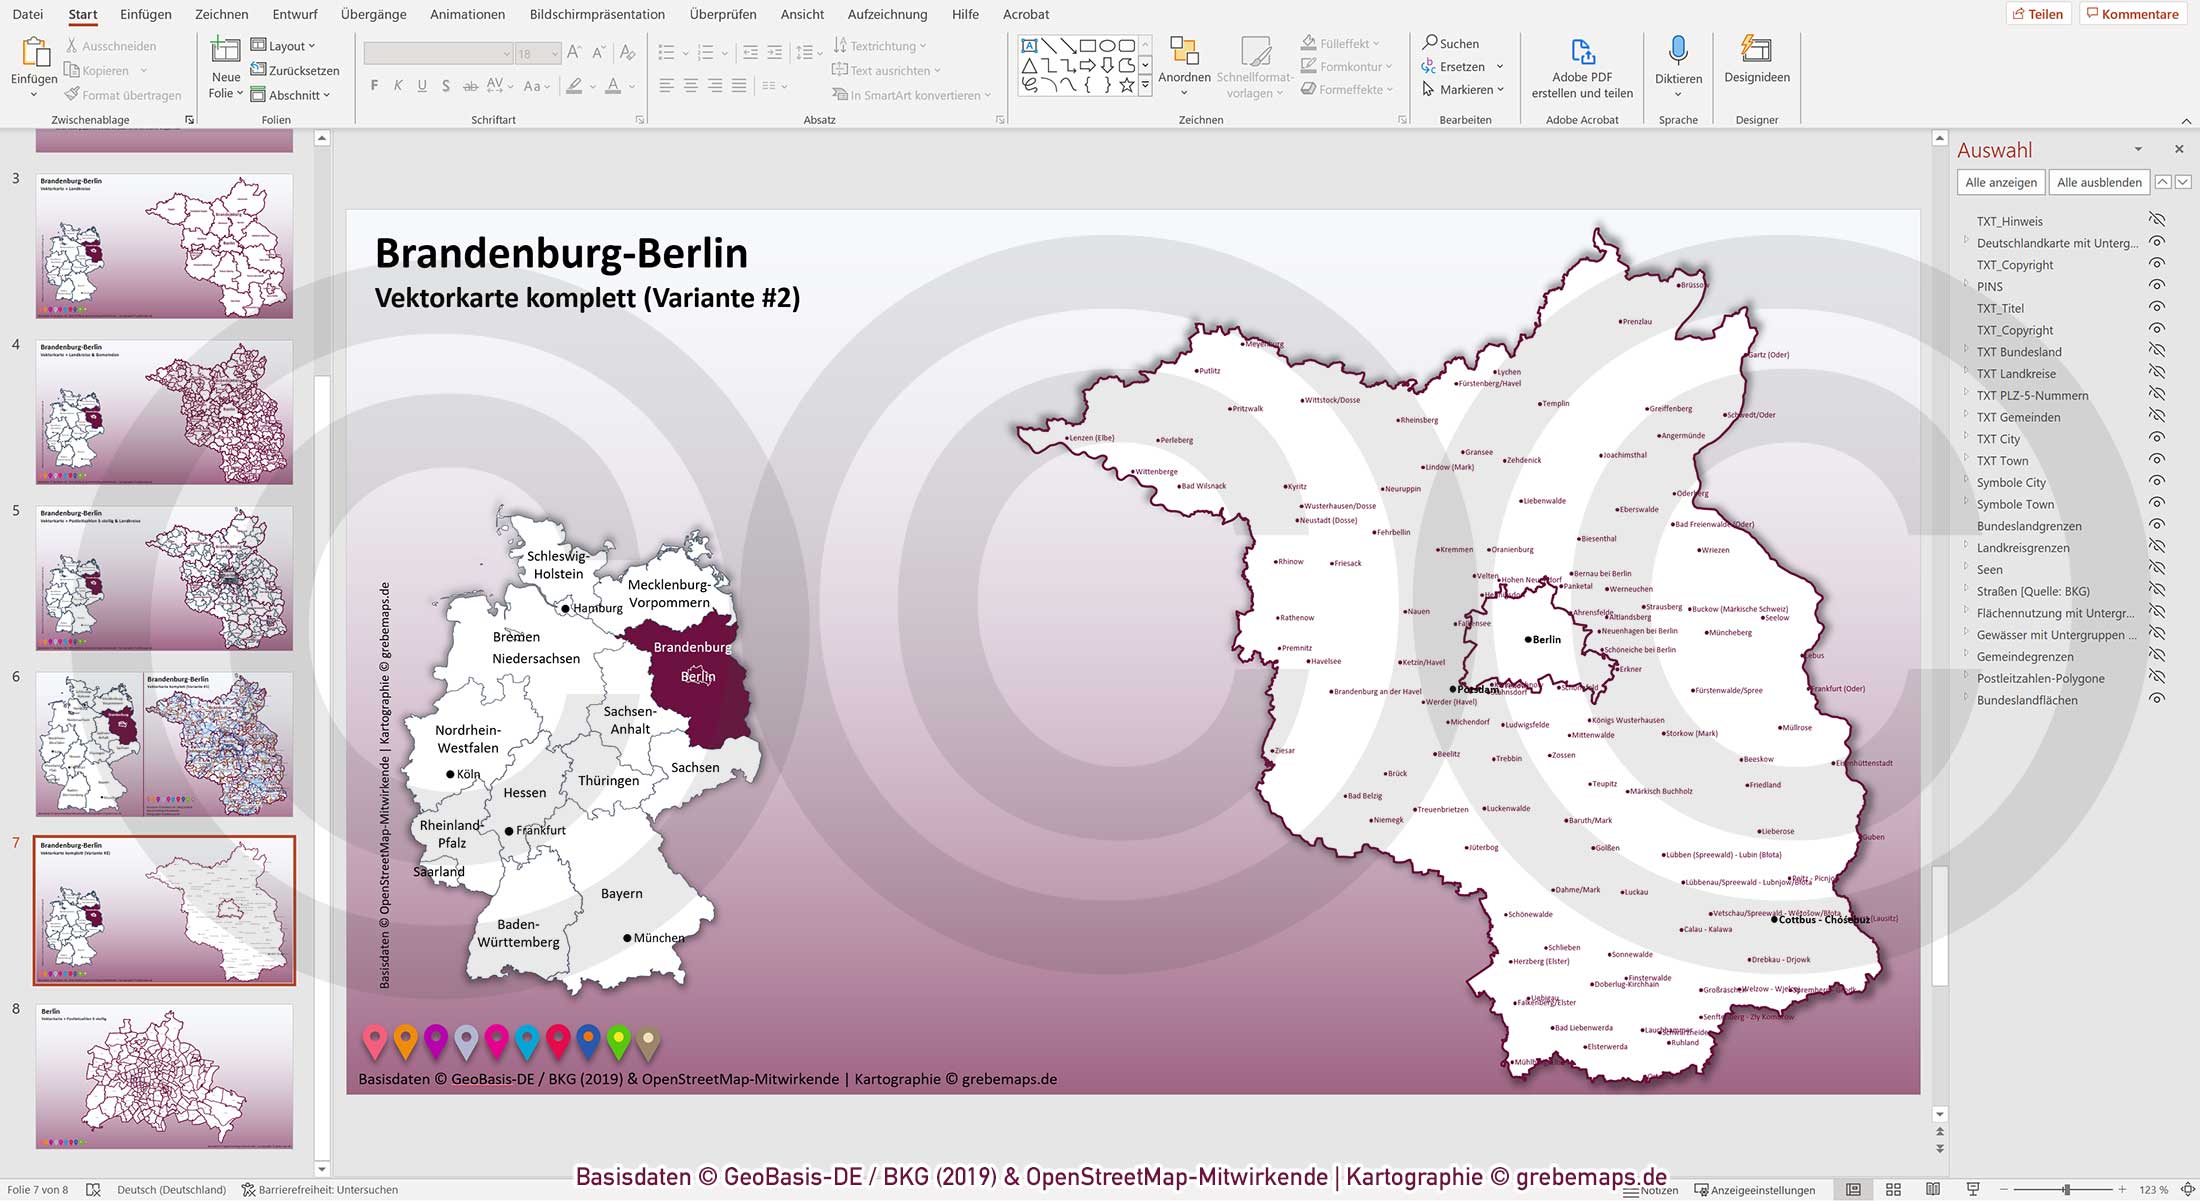This screenshot has width=2200, height=1201.
Task: Open the Fülleffekt paint bucket icon
Action: 1308,43
